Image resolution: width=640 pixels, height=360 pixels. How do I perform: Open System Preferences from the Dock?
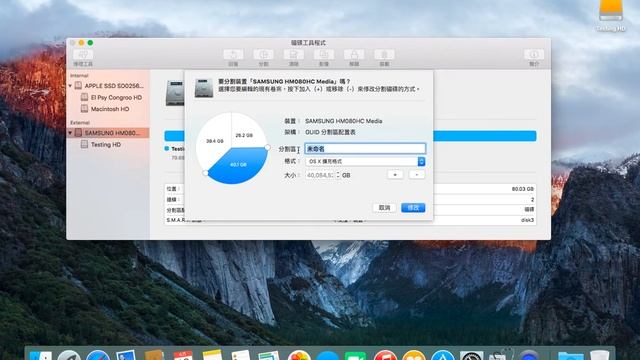471,355
